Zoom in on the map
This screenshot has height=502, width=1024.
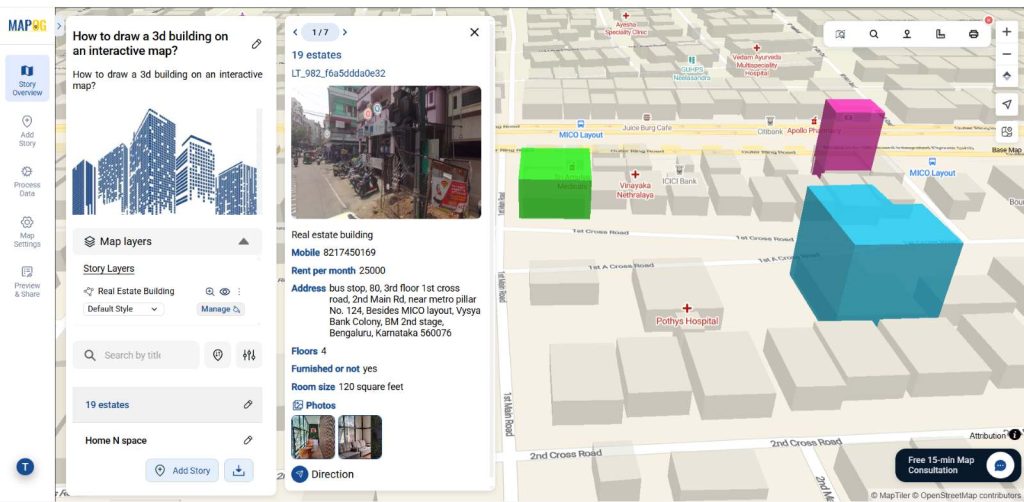[1006, 31]
